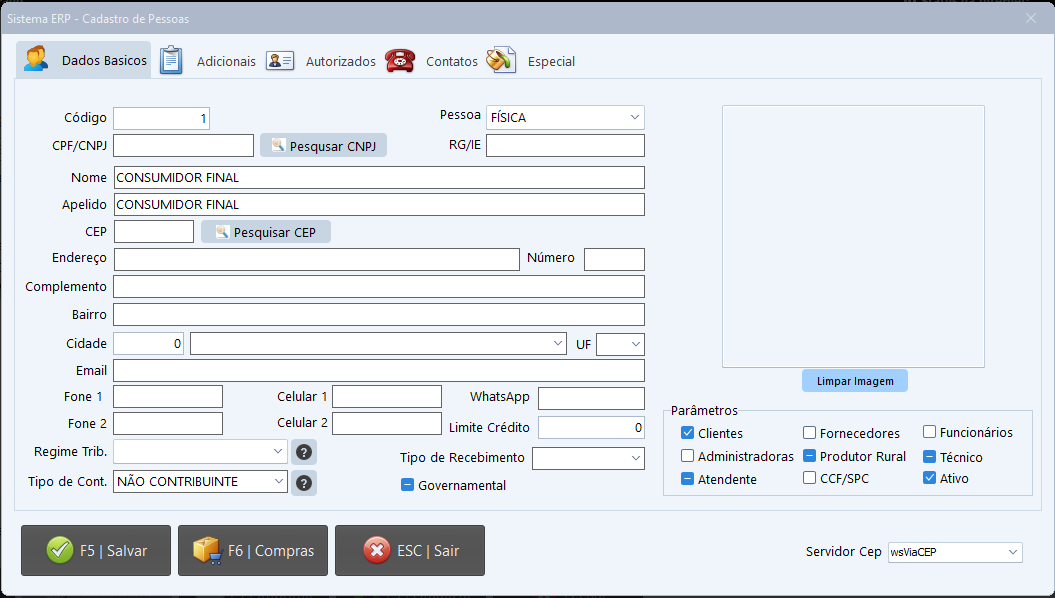
Task: Open the Pessoa dropdown showing FÍSICA
Action: click(x=565, y=118)
